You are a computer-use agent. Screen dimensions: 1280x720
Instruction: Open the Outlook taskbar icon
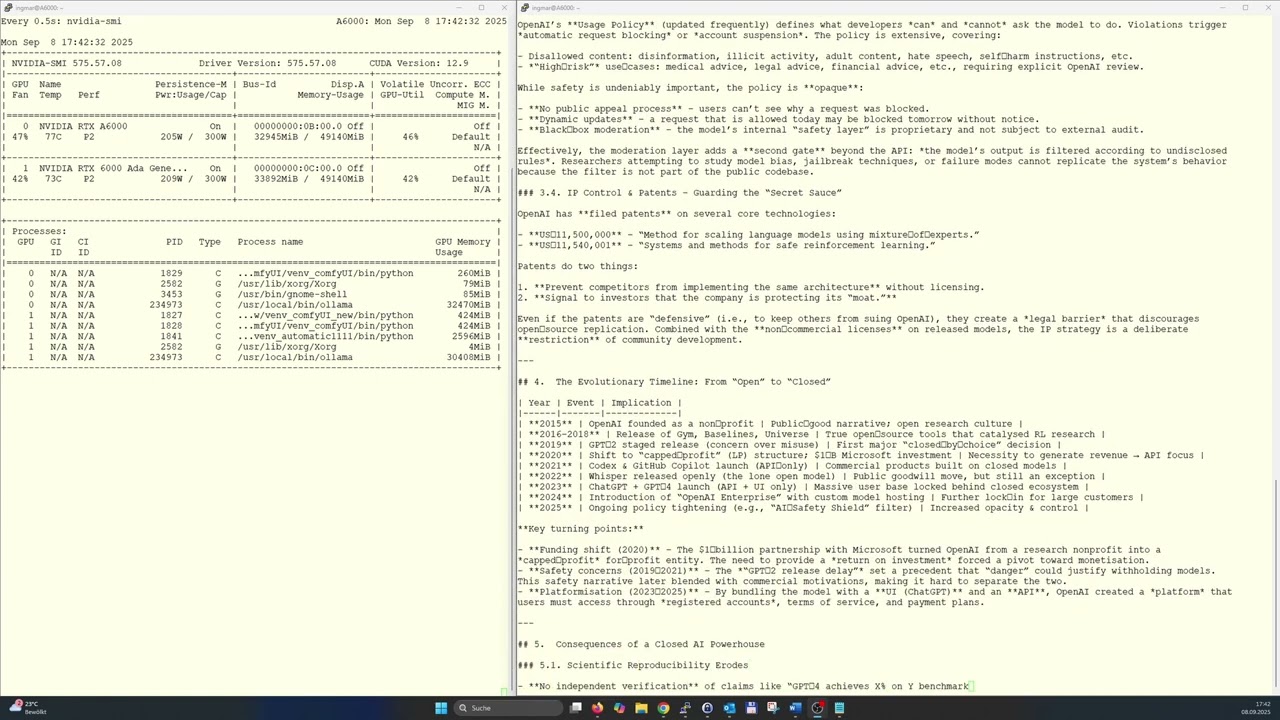(729, 708)
